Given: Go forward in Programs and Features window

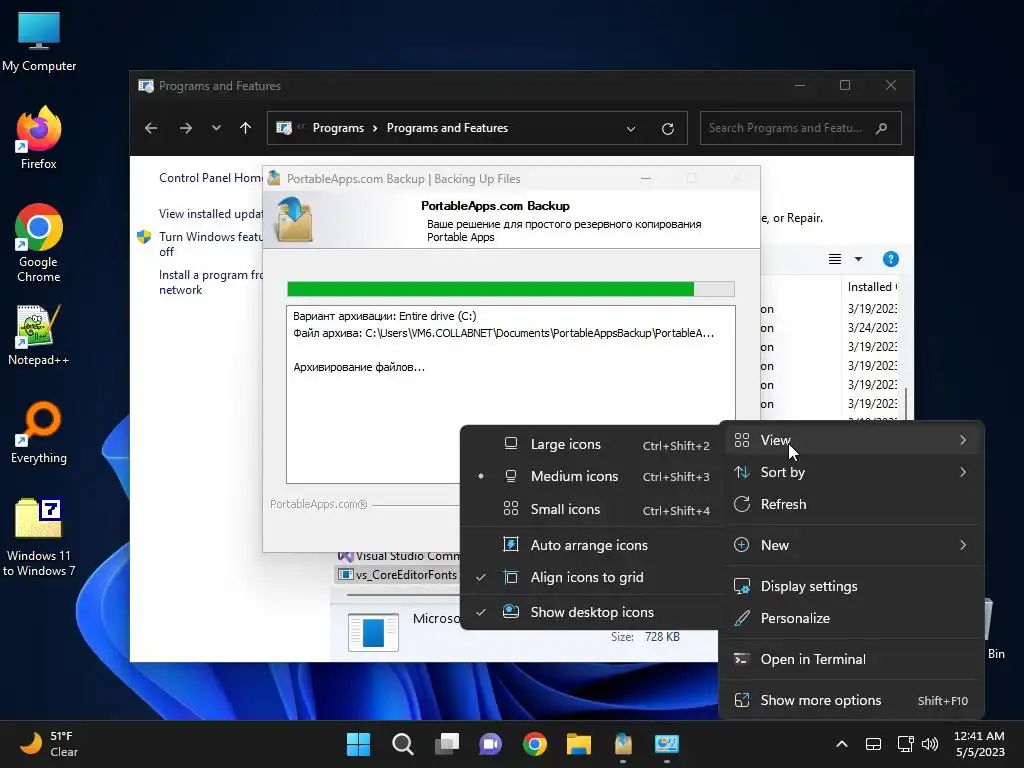Looking at the screenshot, I should click(185, 128).
